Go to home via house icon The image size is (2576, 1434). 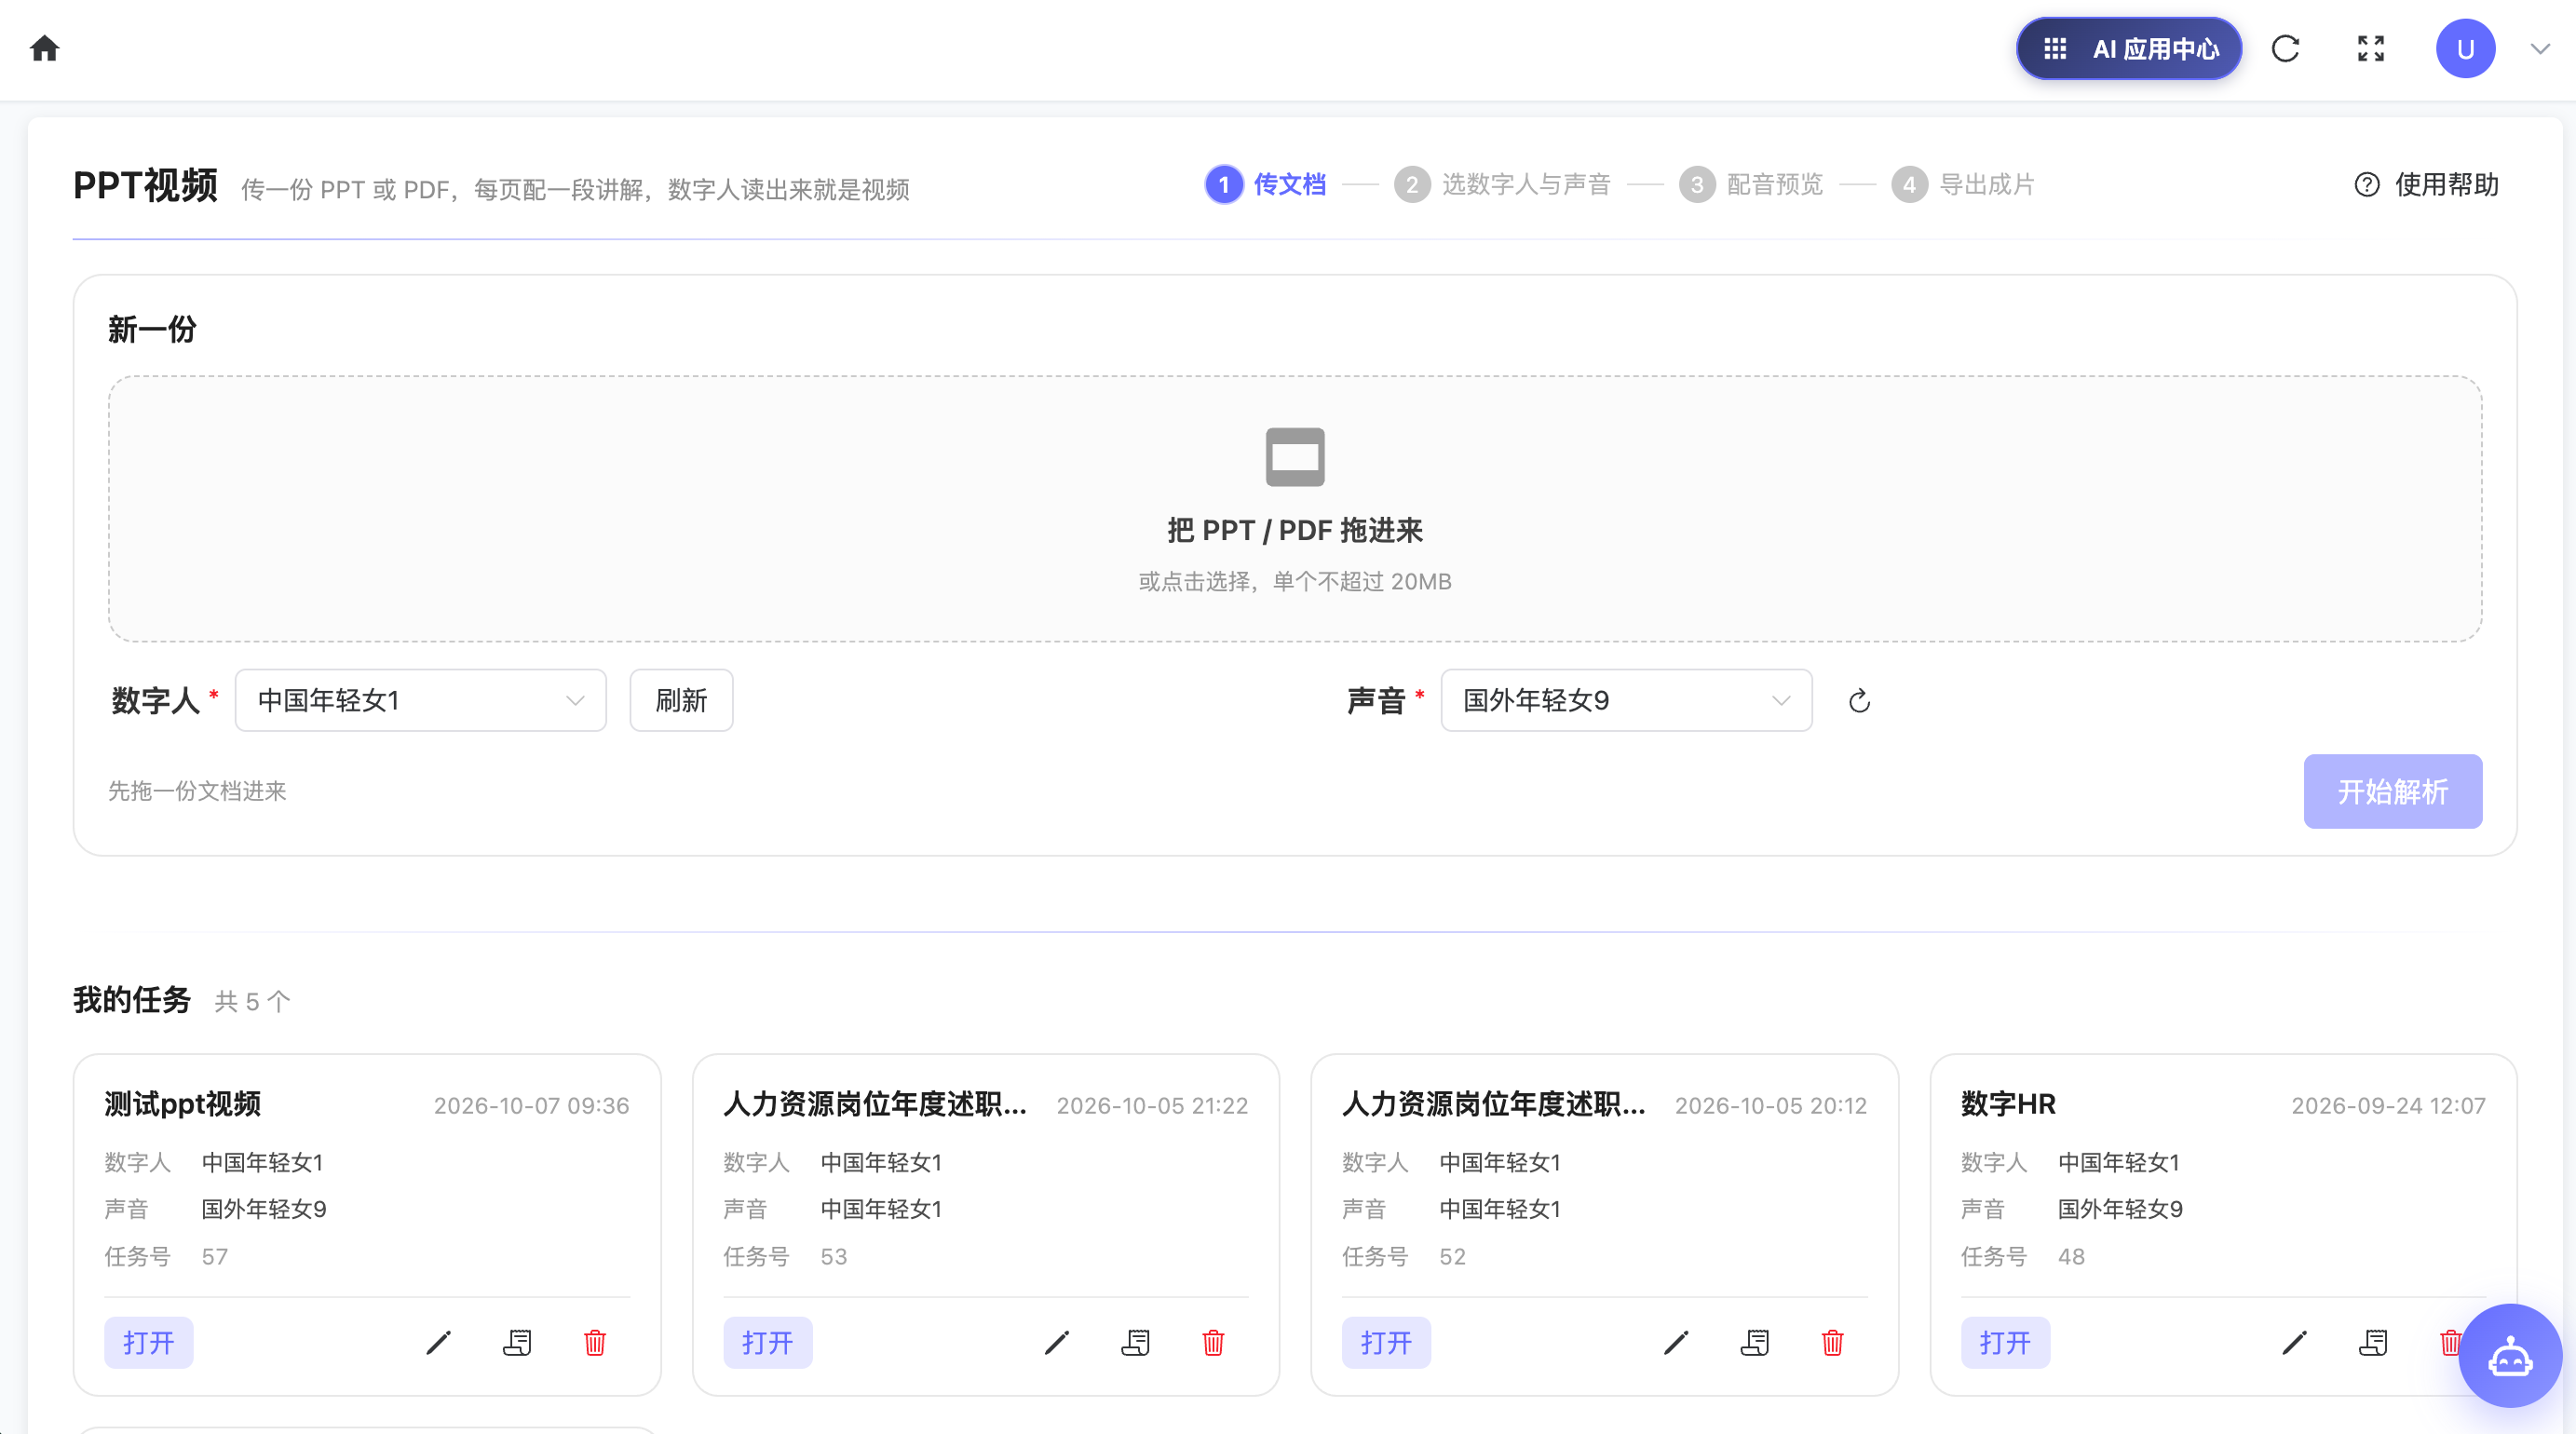coord(45,48)
